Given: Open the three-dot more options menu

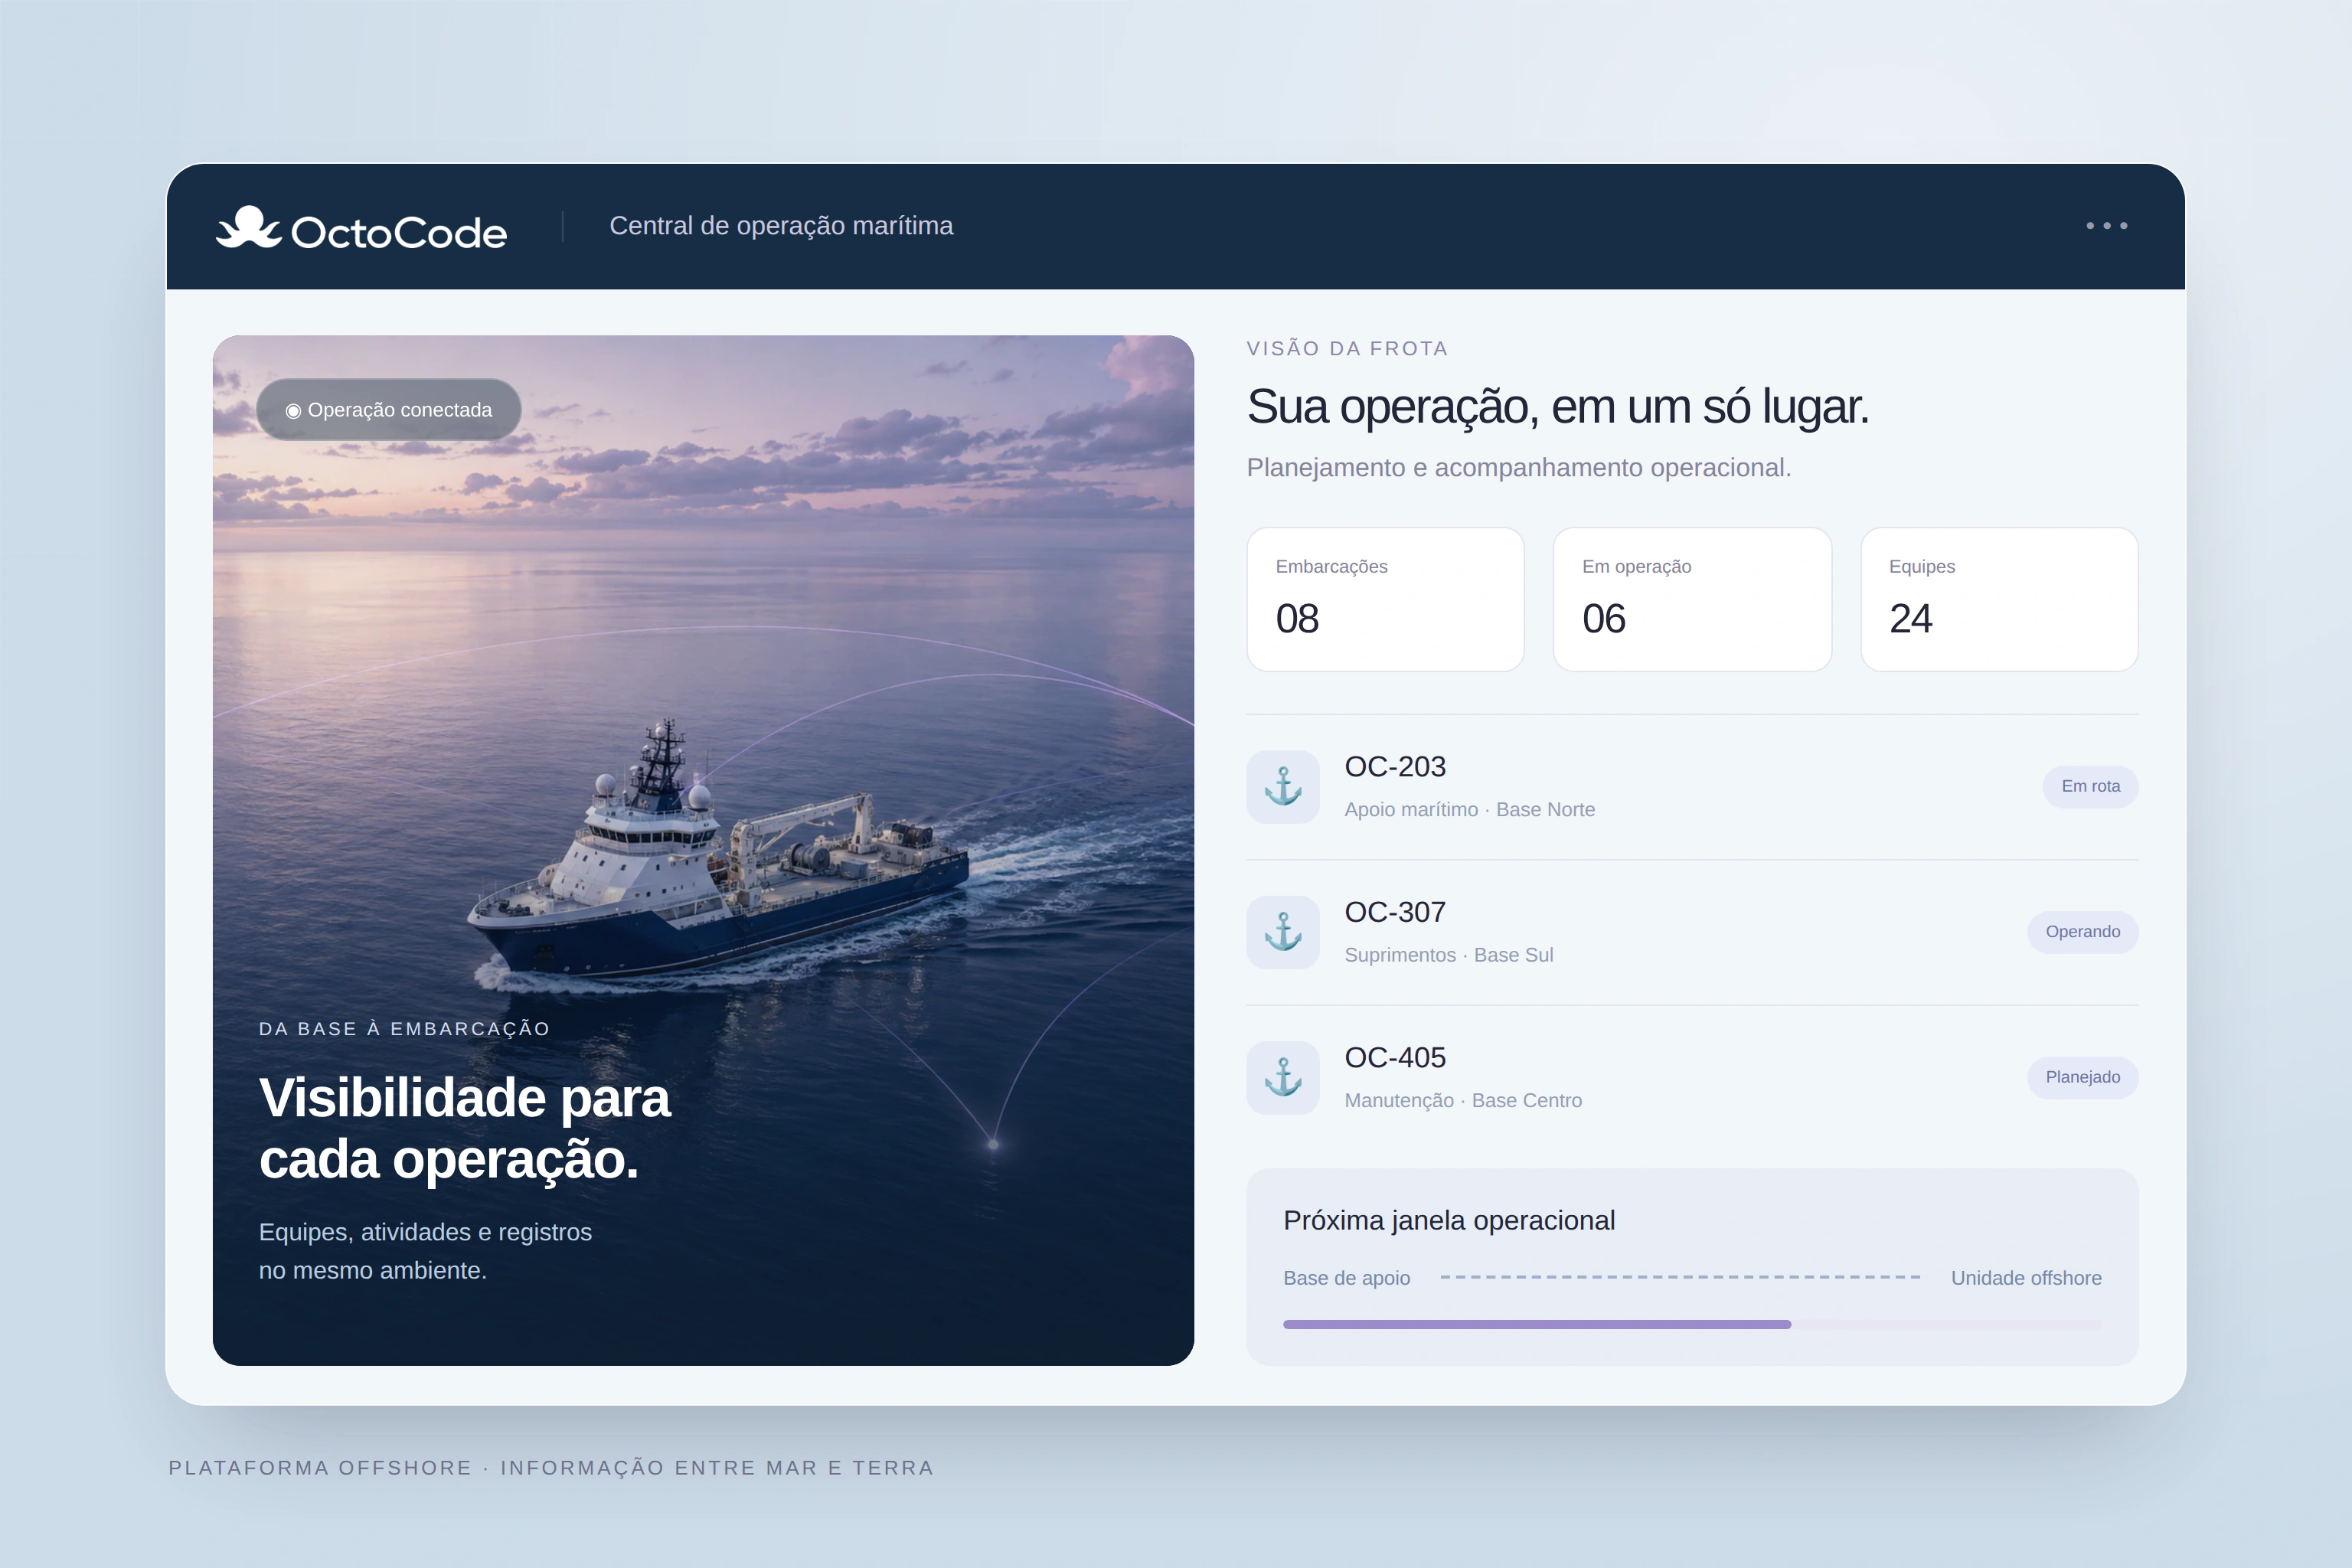Looking at the screenshot, I should click(2106, 226).
